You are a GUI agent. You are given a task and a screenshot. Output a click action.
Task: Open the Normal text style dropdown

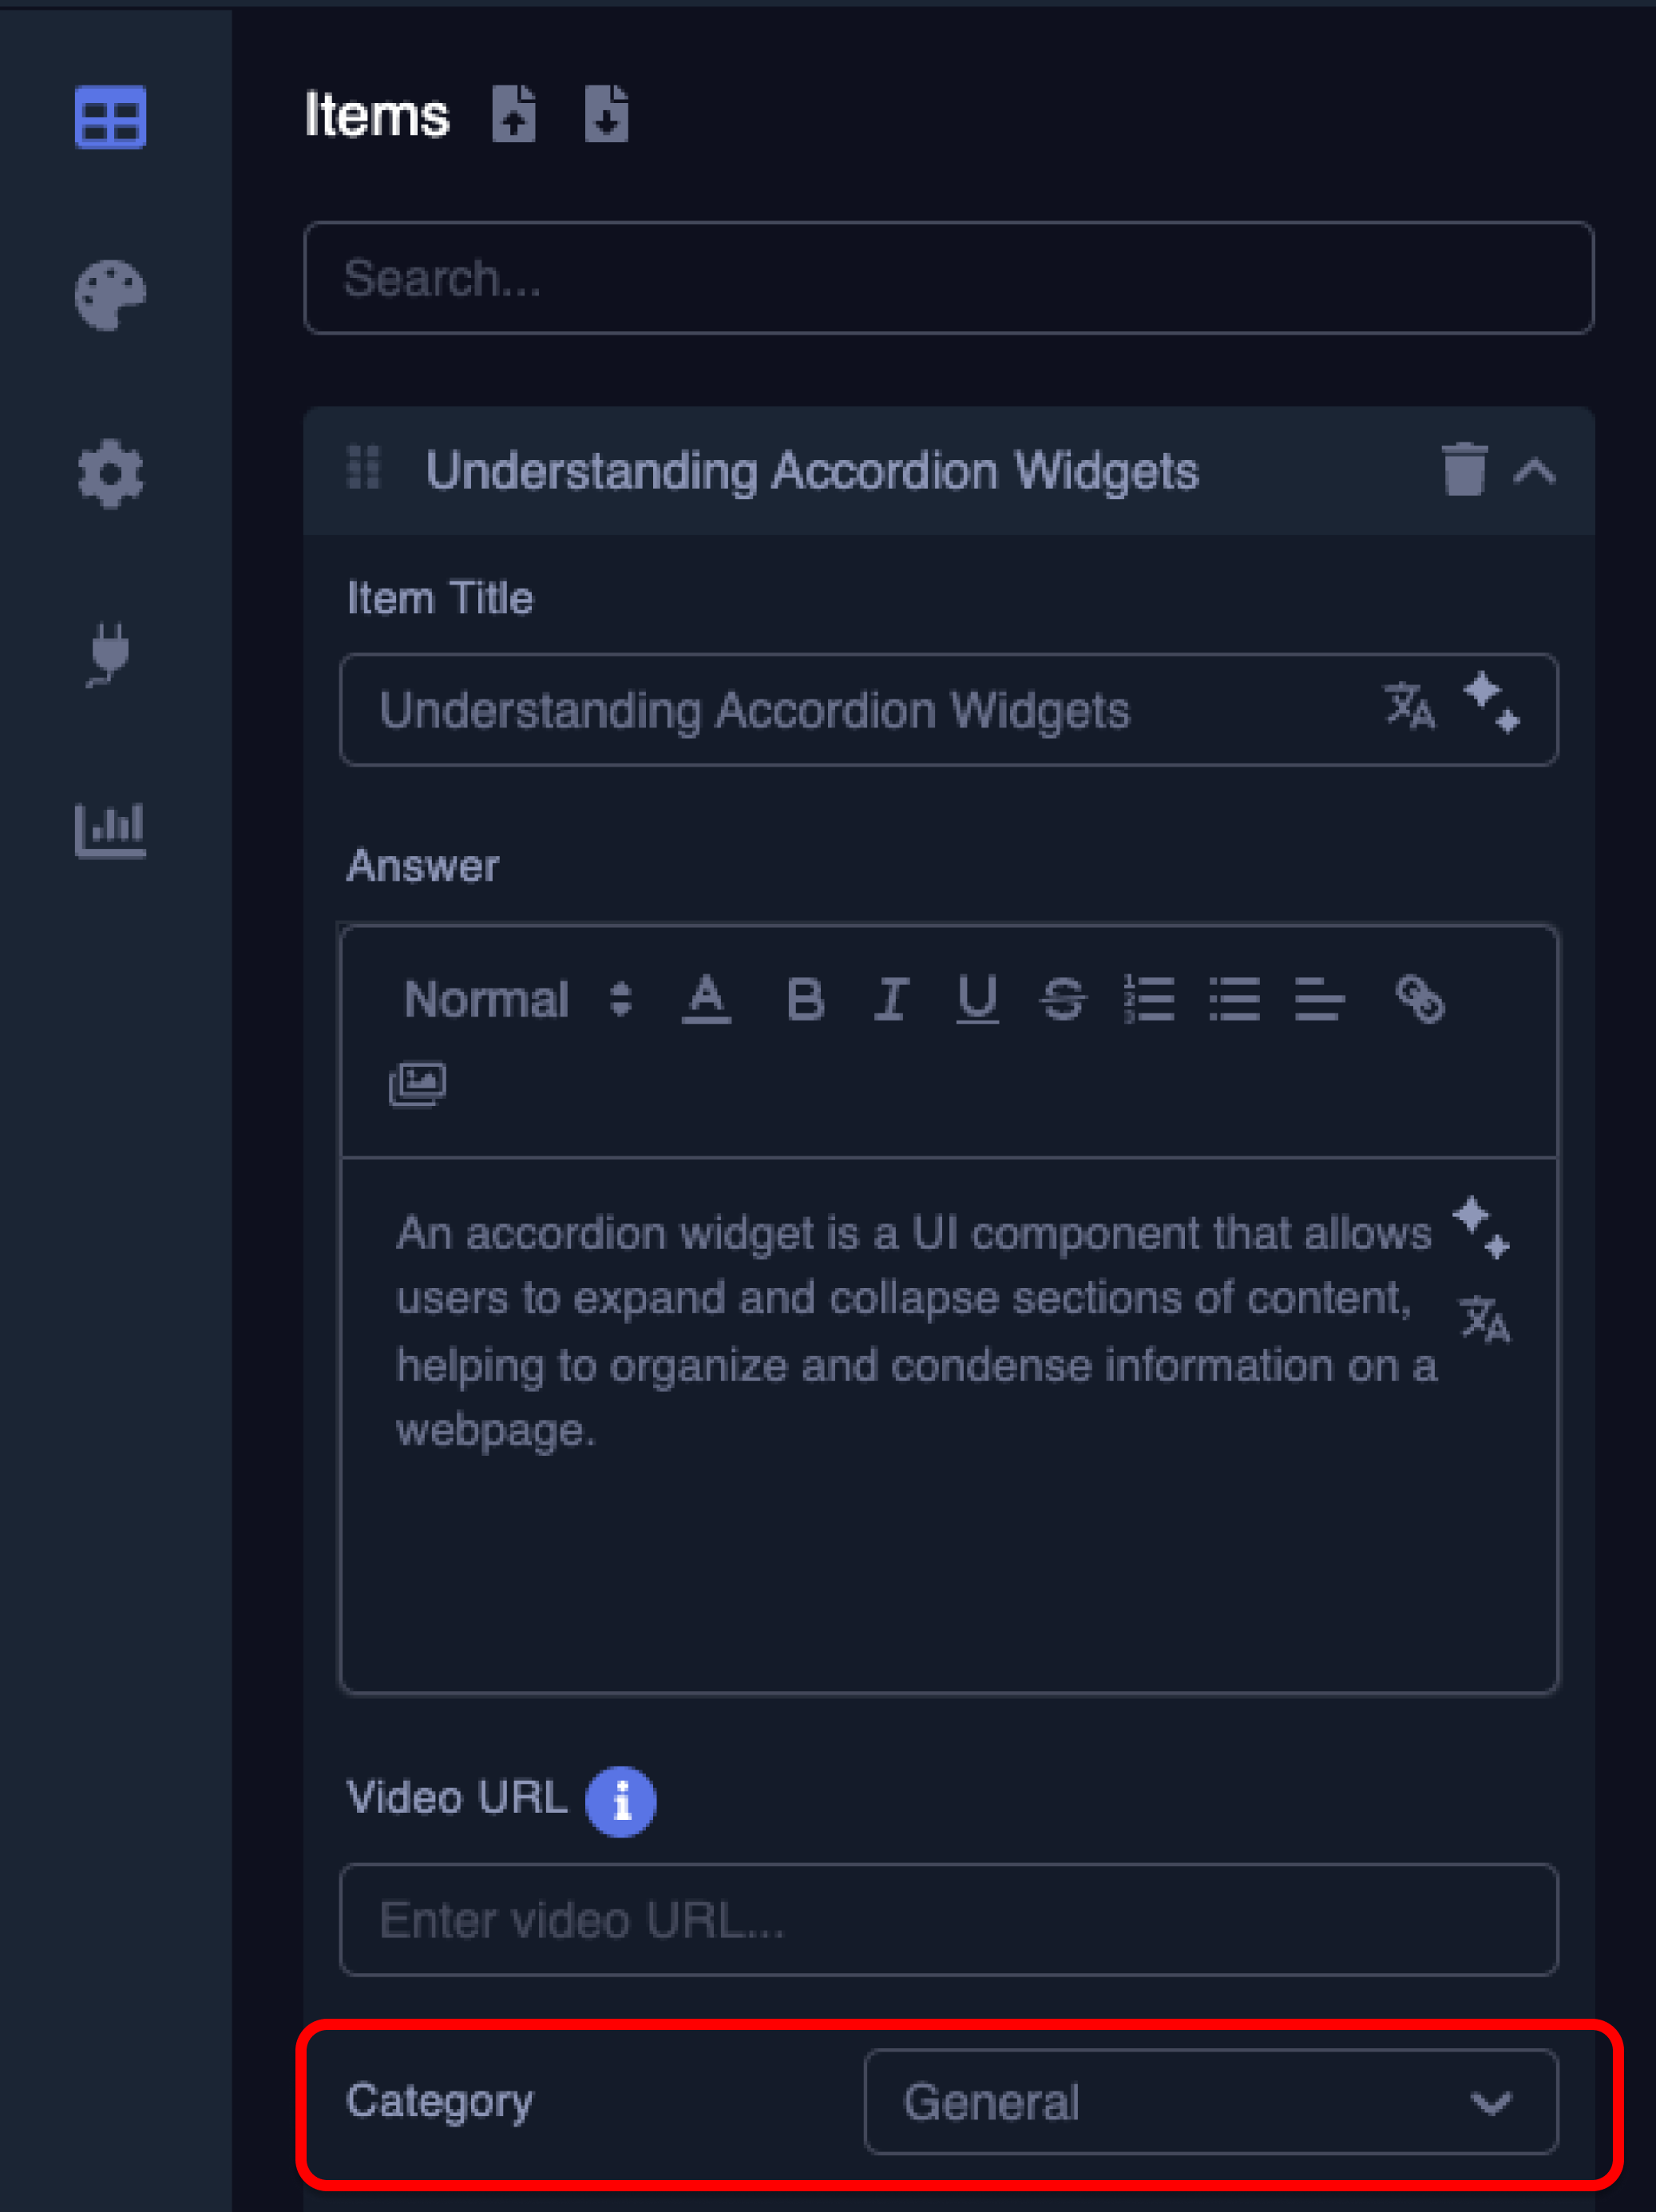coord(517,999)
